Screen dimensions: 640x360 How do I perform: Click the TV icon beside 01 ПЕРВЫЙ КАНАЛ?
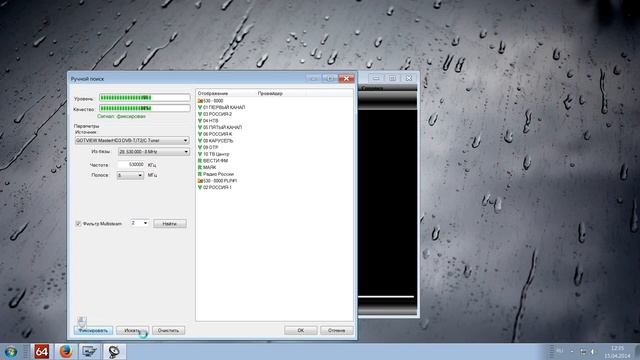pos(200,107)
